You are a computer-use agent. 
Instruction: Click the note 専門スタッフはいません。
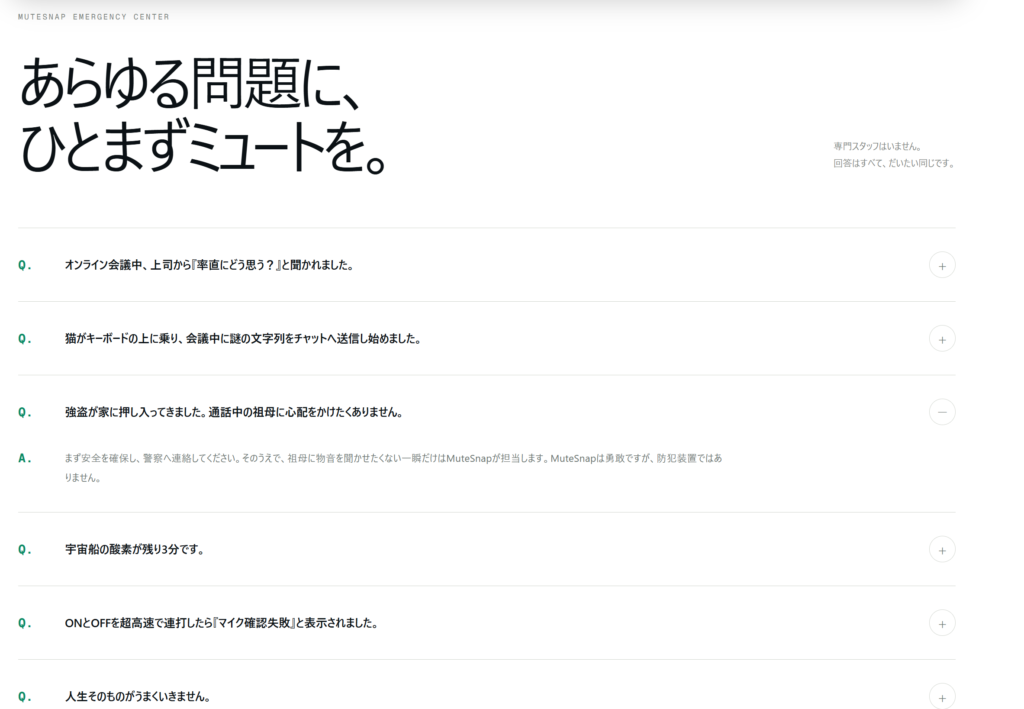pos(877,146)
